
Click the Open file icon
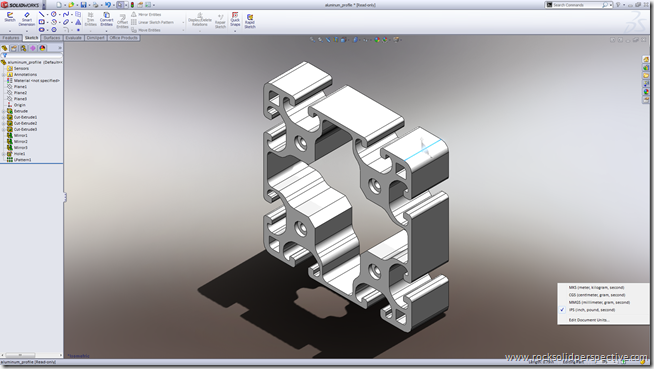coord(71,5)
